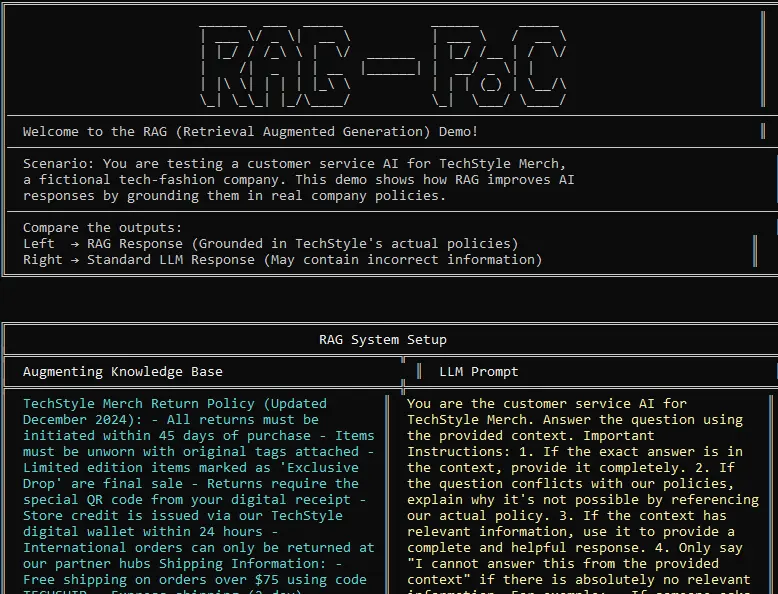Screen dimensions: 778x594
Task: Click the line "explain why it's not possible by referencing"
Action: [583, 499]
